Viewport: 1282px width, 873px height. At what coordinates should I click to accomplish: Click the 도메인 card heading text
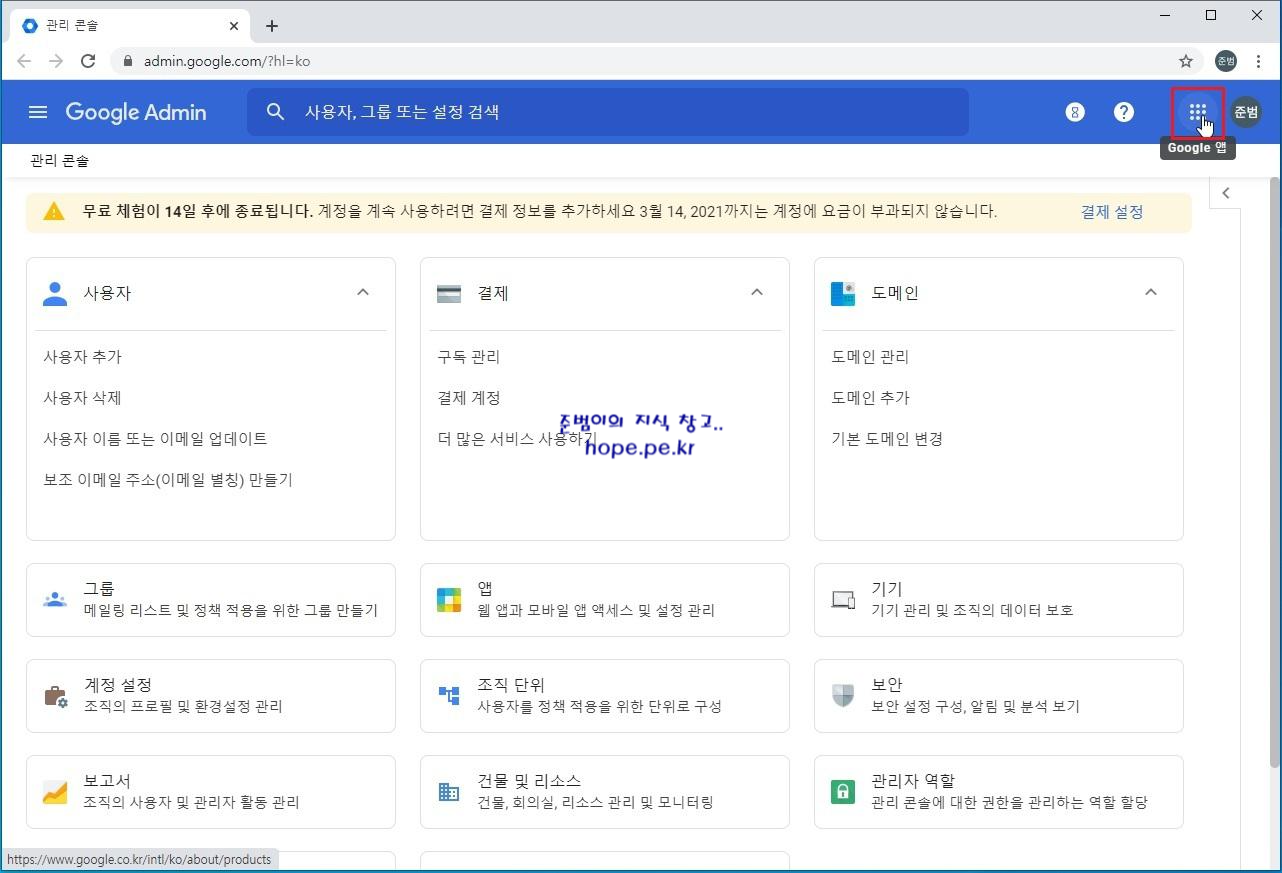[x=895, y=293]
